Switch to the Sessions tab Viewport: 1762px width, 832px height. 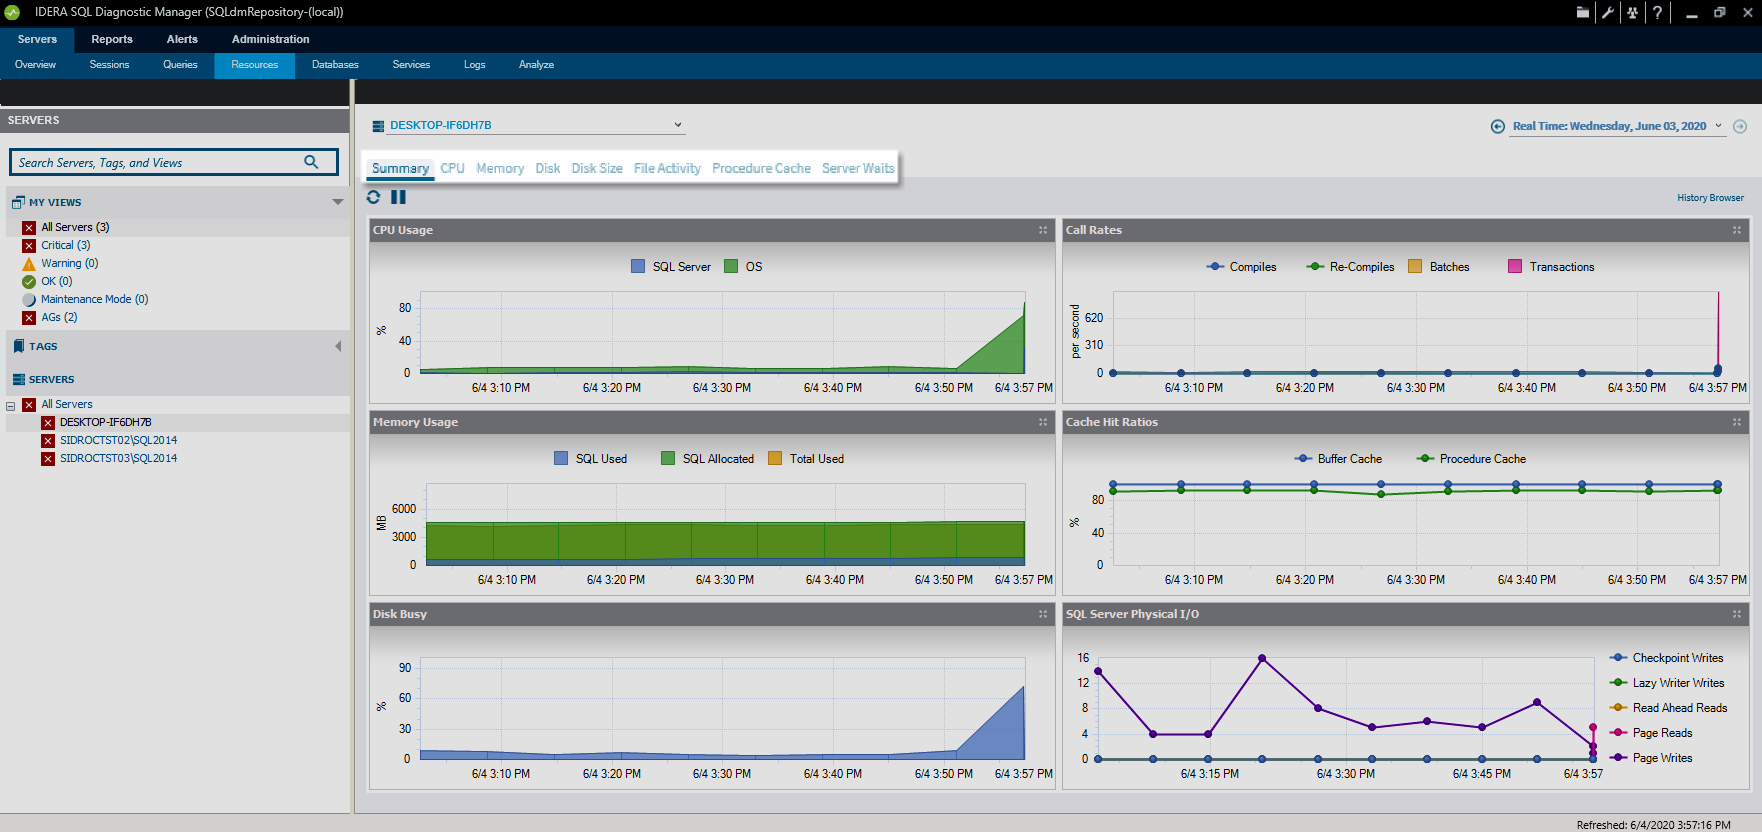click(109, 65)
